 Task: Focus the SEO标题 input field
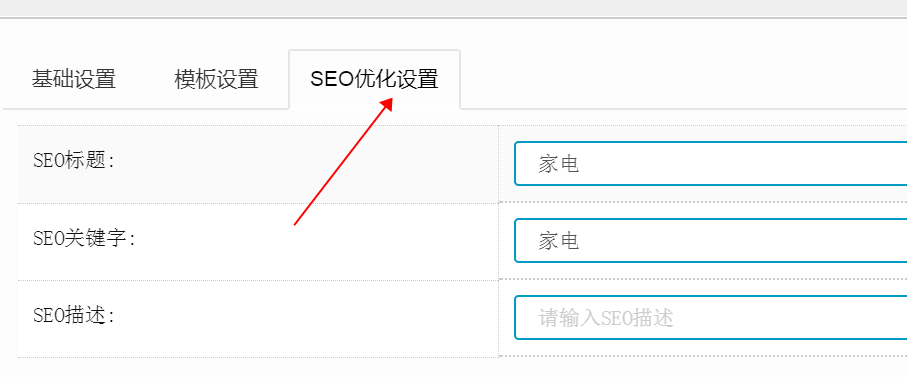point(710,164)
